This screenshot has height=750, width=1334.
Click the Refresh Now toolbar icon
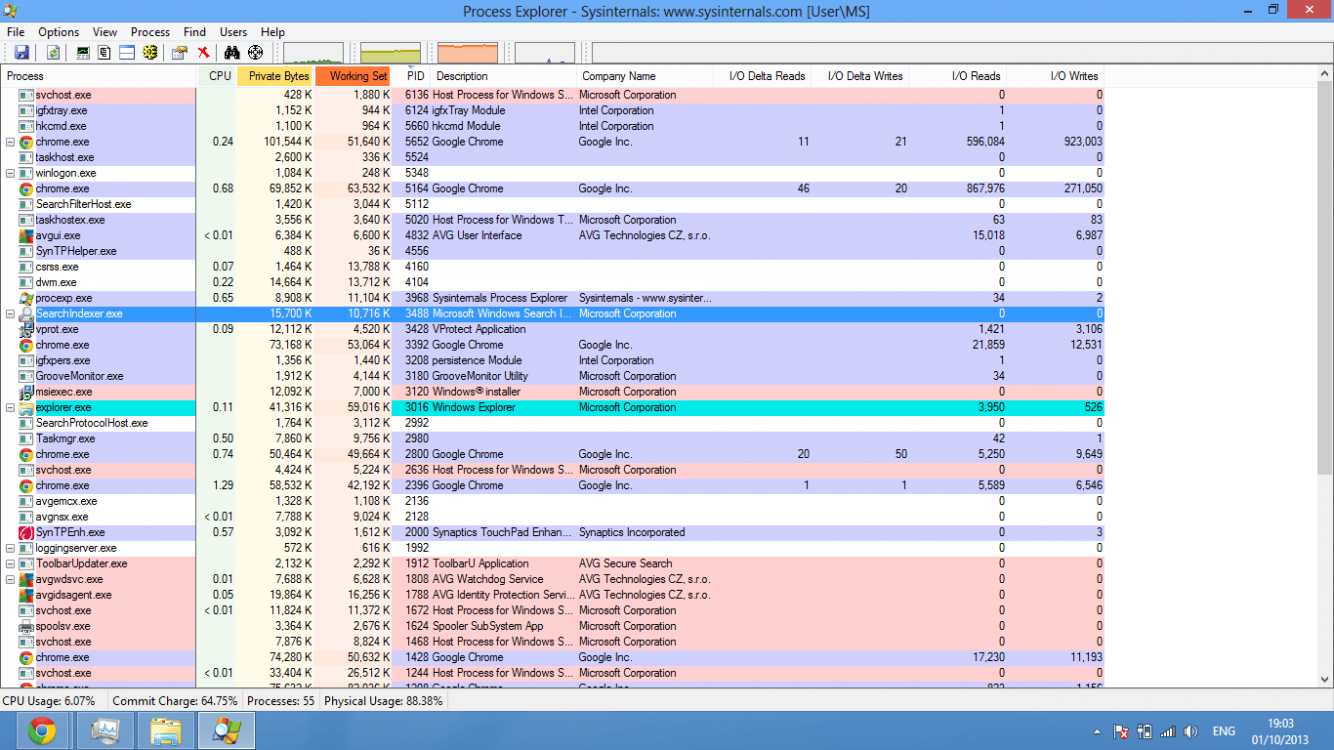(x=52, y=53)
